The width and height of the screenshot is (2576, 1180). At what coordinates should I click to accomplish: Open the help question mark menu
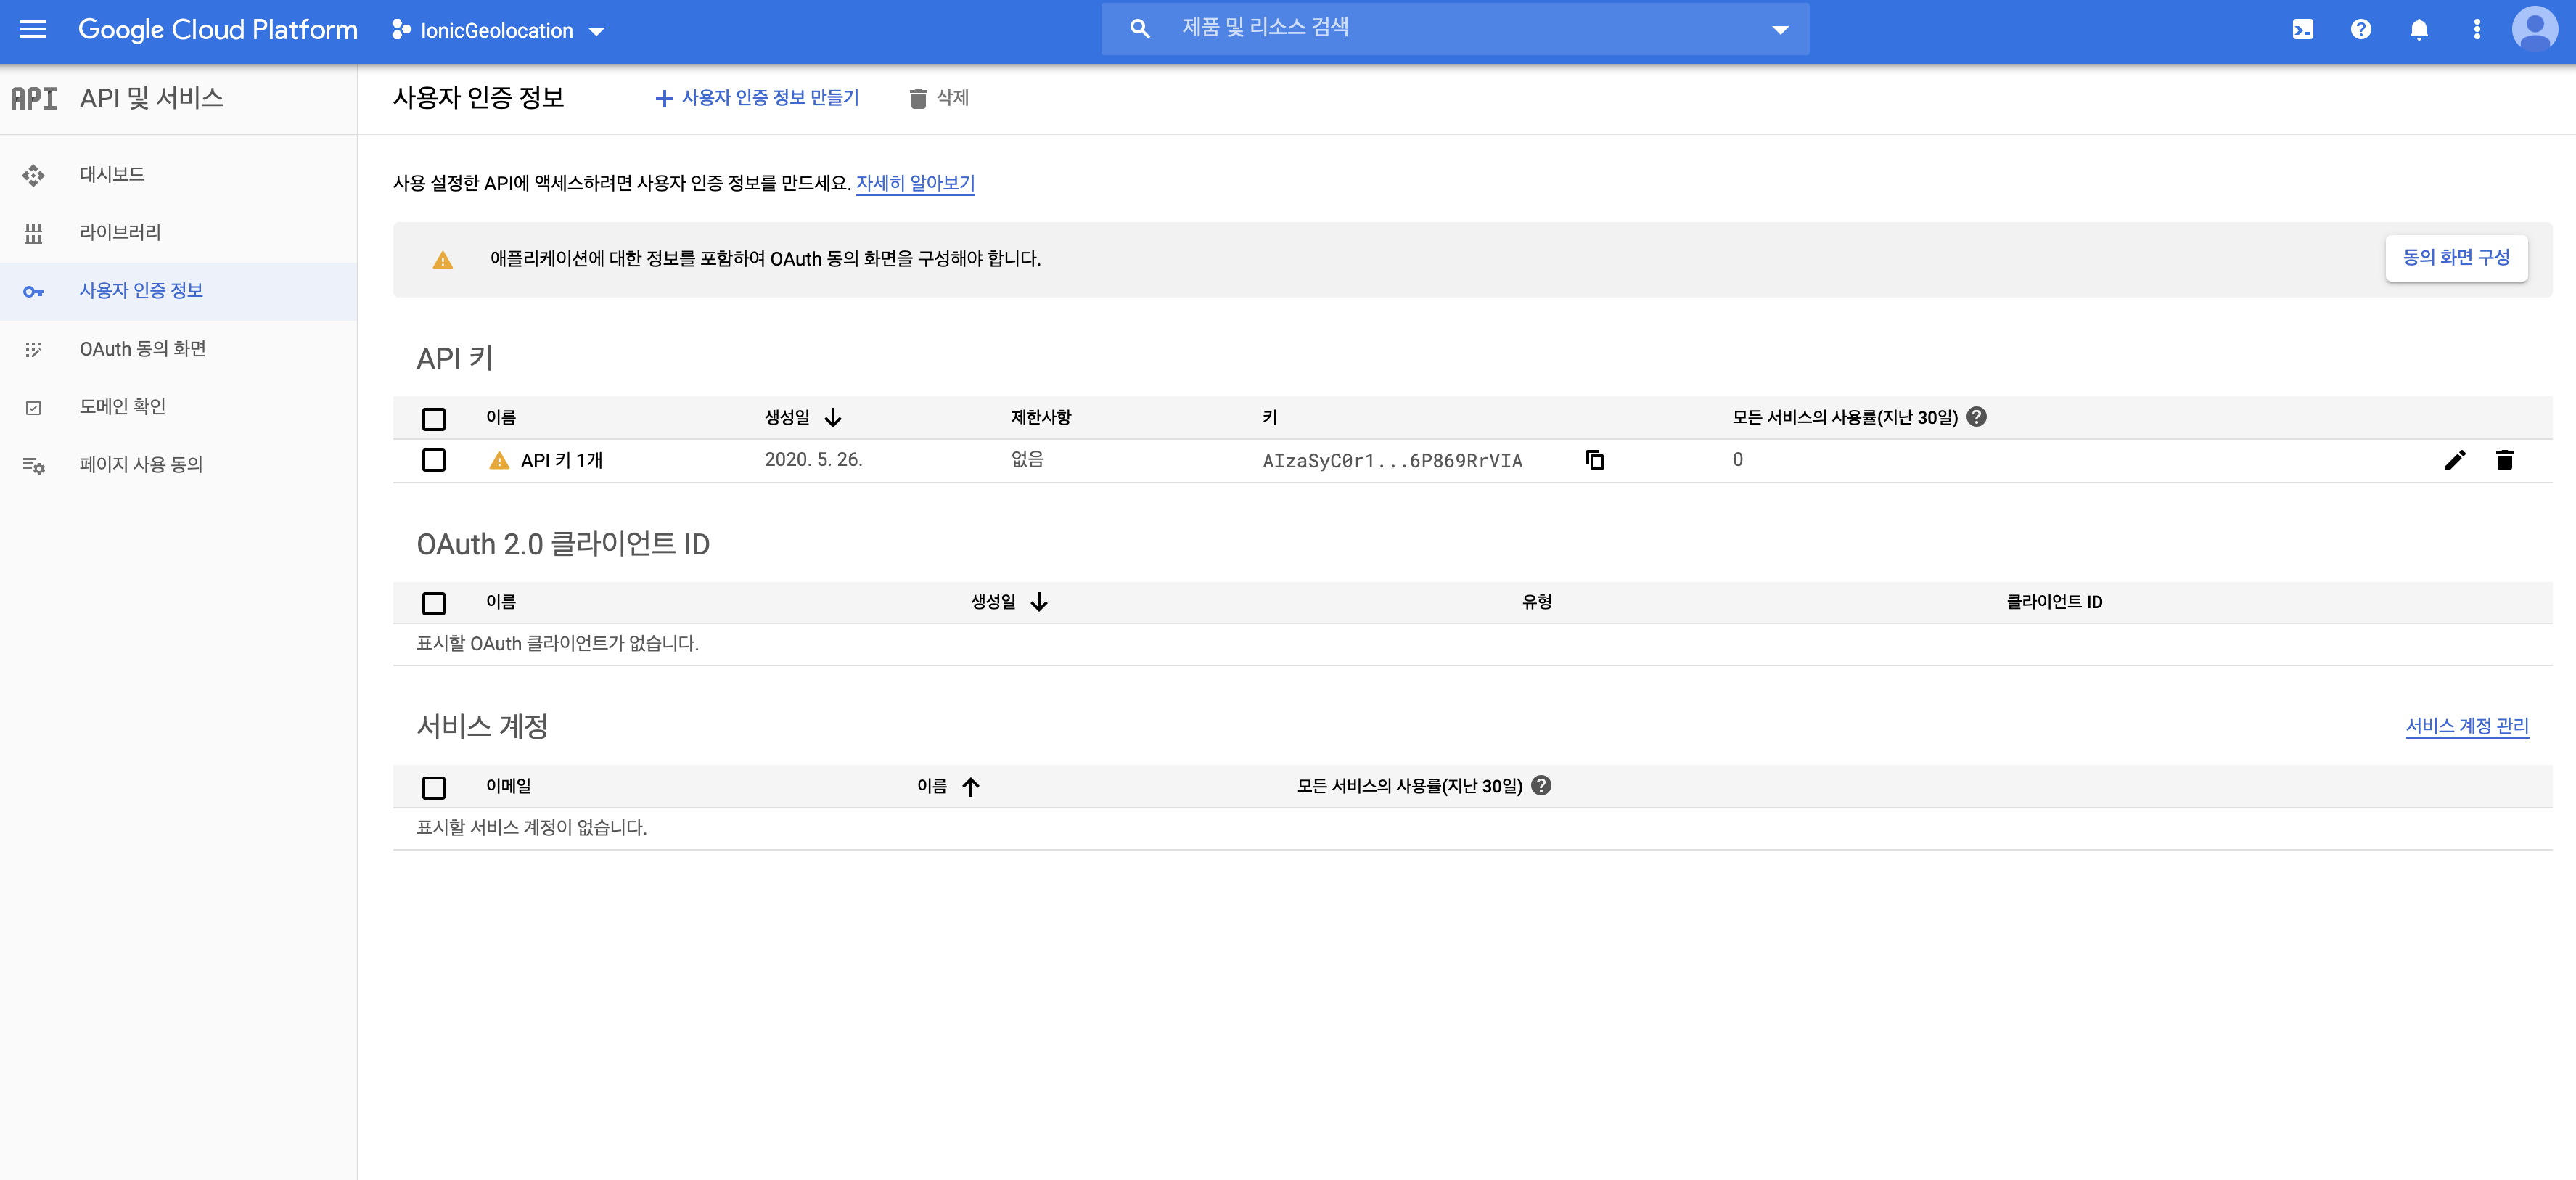coord(2360,30)
